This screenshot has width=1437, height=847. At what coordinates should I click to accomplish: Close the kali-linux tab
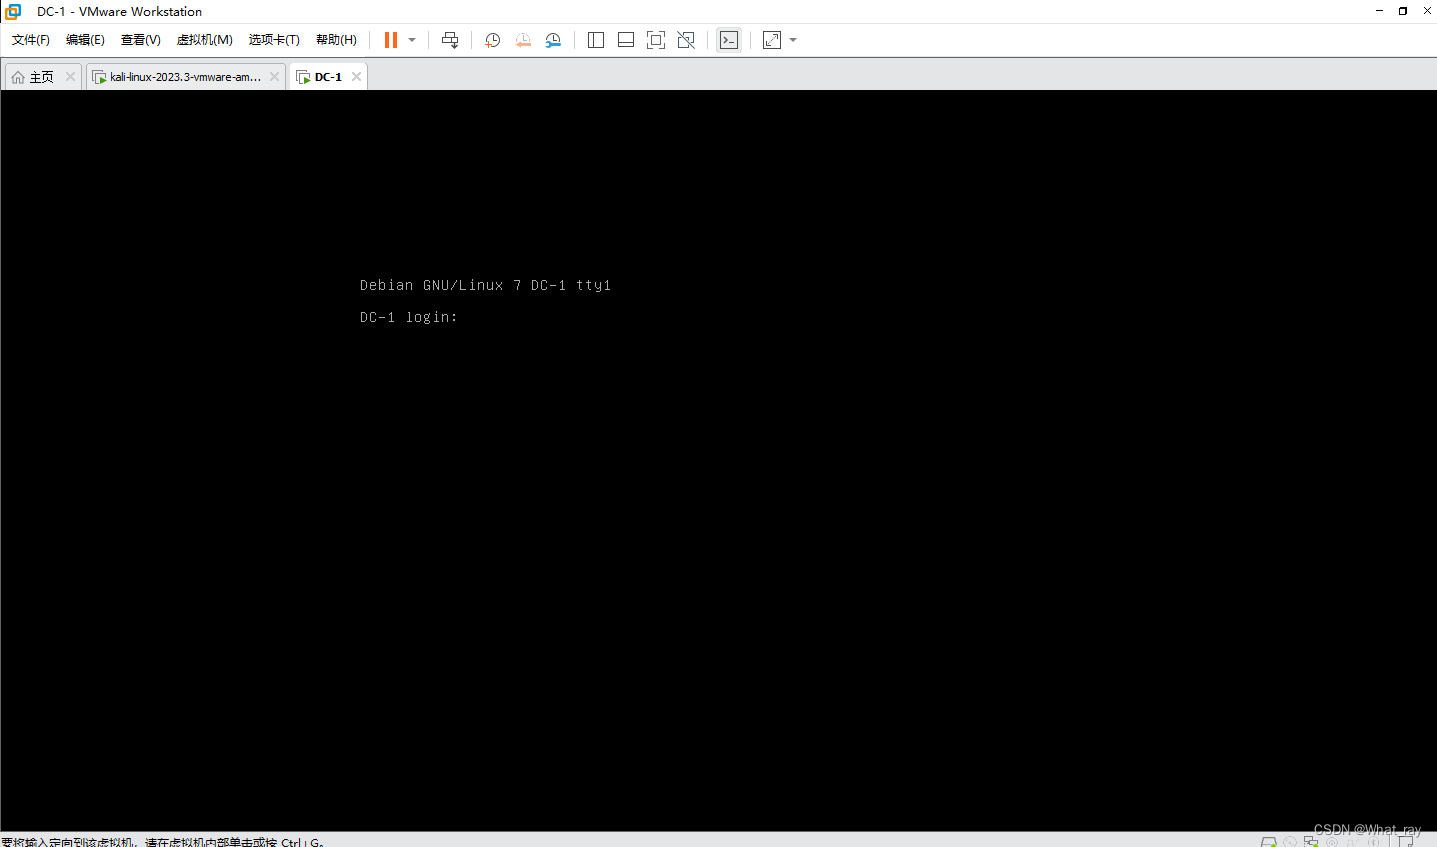(x=274, y=77)
